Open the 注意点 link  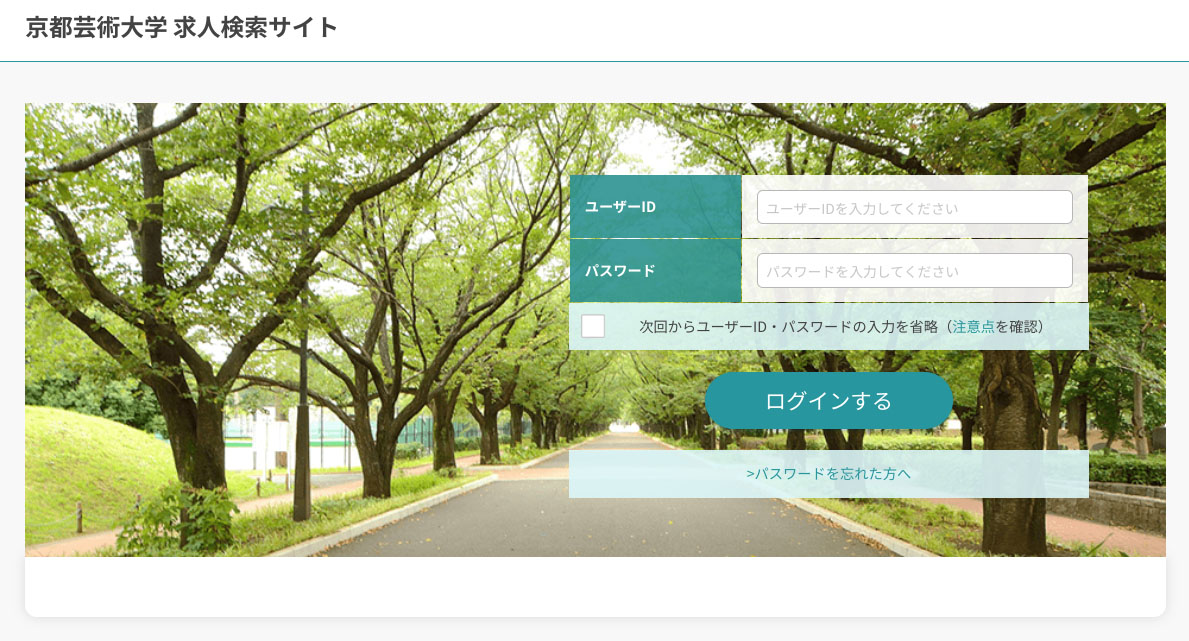pos(973,327)
